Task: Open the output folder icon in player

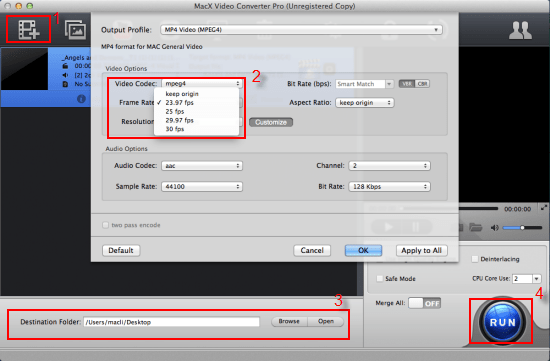Action: (x=475, y=227)
